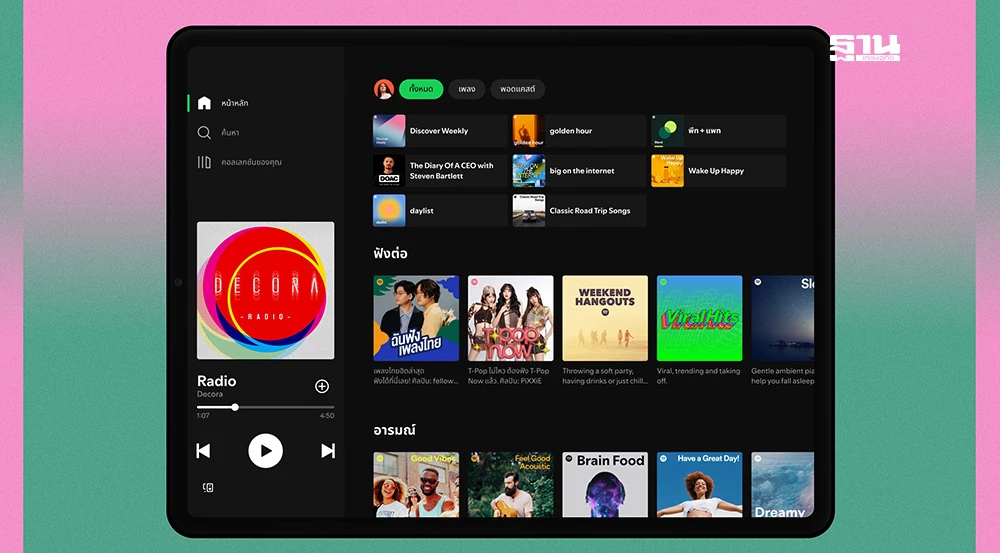Select the green 'ทั้งหมด' filter chip
The height and width of the screenshot is (553, 1000).
[x=421, y=89]
